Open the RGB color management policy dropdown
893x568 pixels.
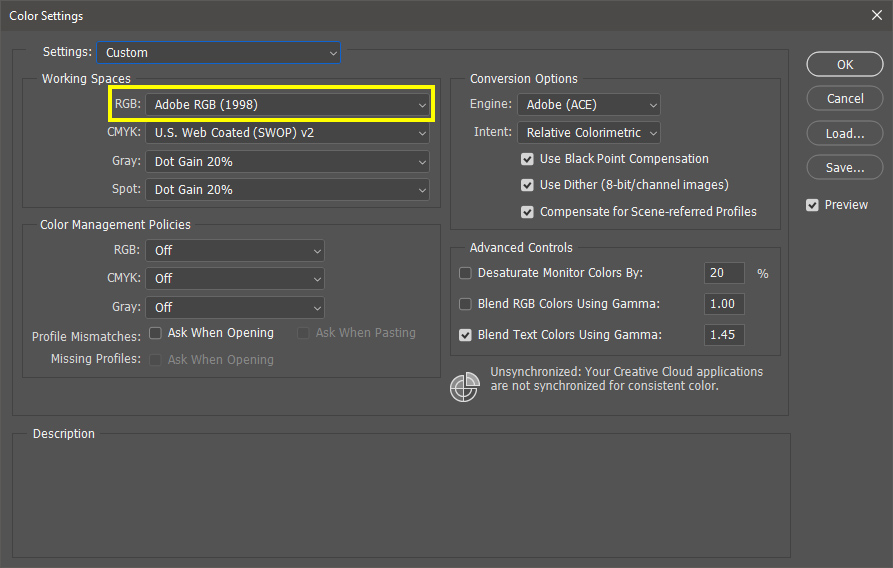point(235,250)
